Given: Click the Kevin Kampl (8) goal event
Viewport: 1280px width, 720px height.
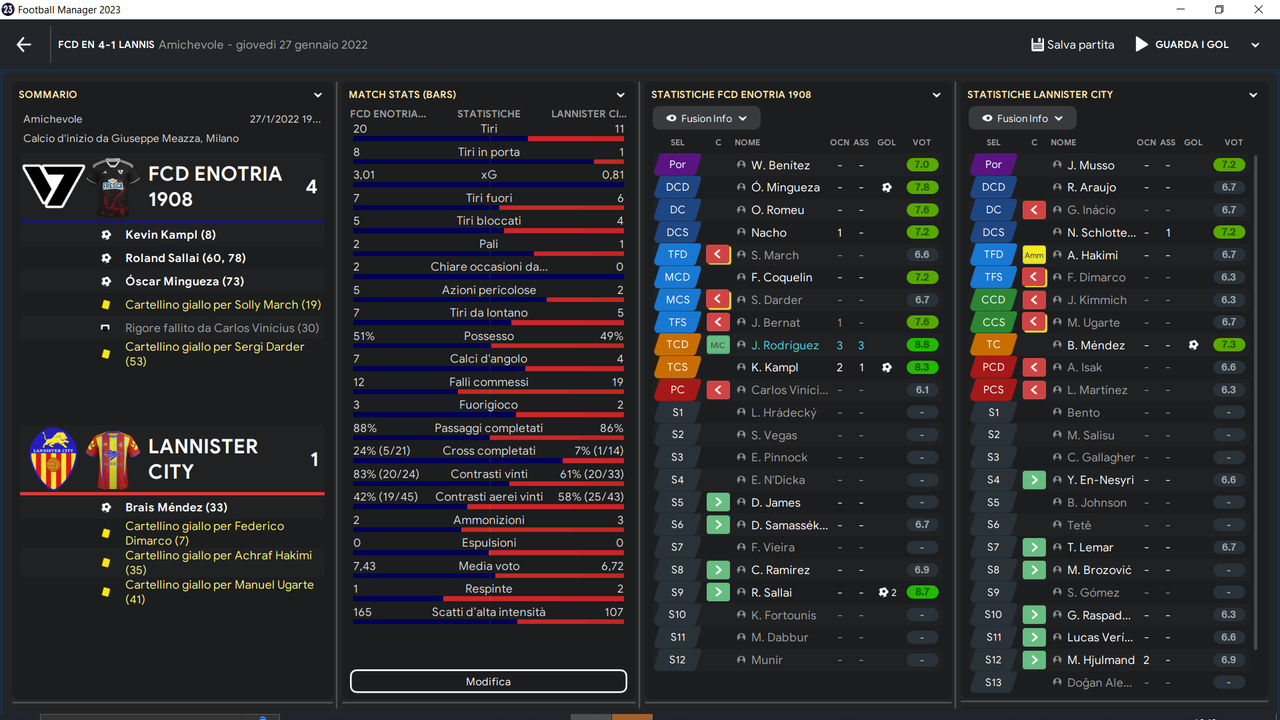Looking at the screenshot, I should [x=170, y=235].
